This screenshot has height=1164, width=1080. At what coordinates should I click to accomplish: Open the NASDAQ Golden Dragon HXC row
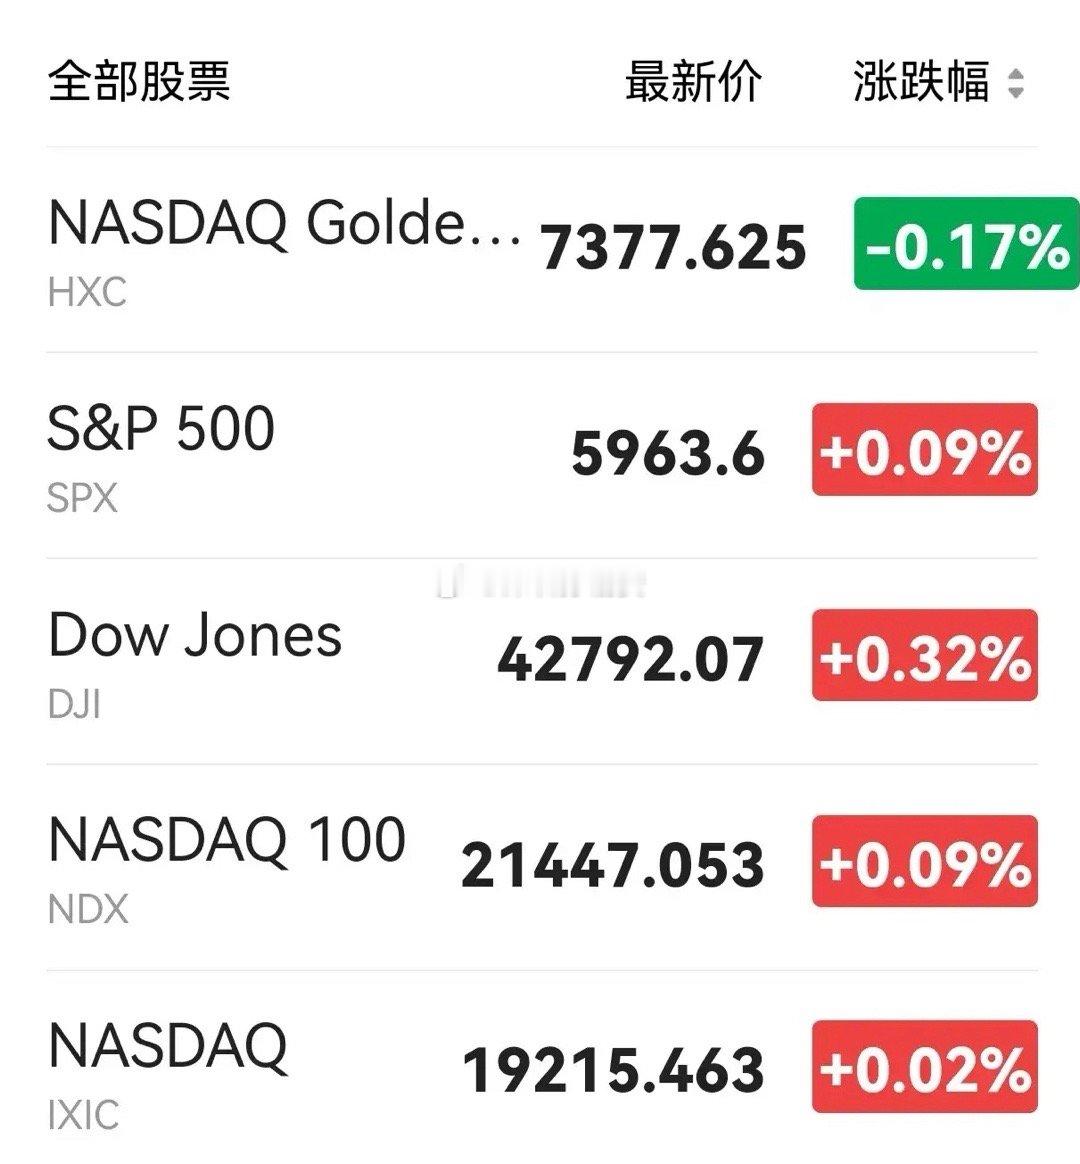click(542, 249)
